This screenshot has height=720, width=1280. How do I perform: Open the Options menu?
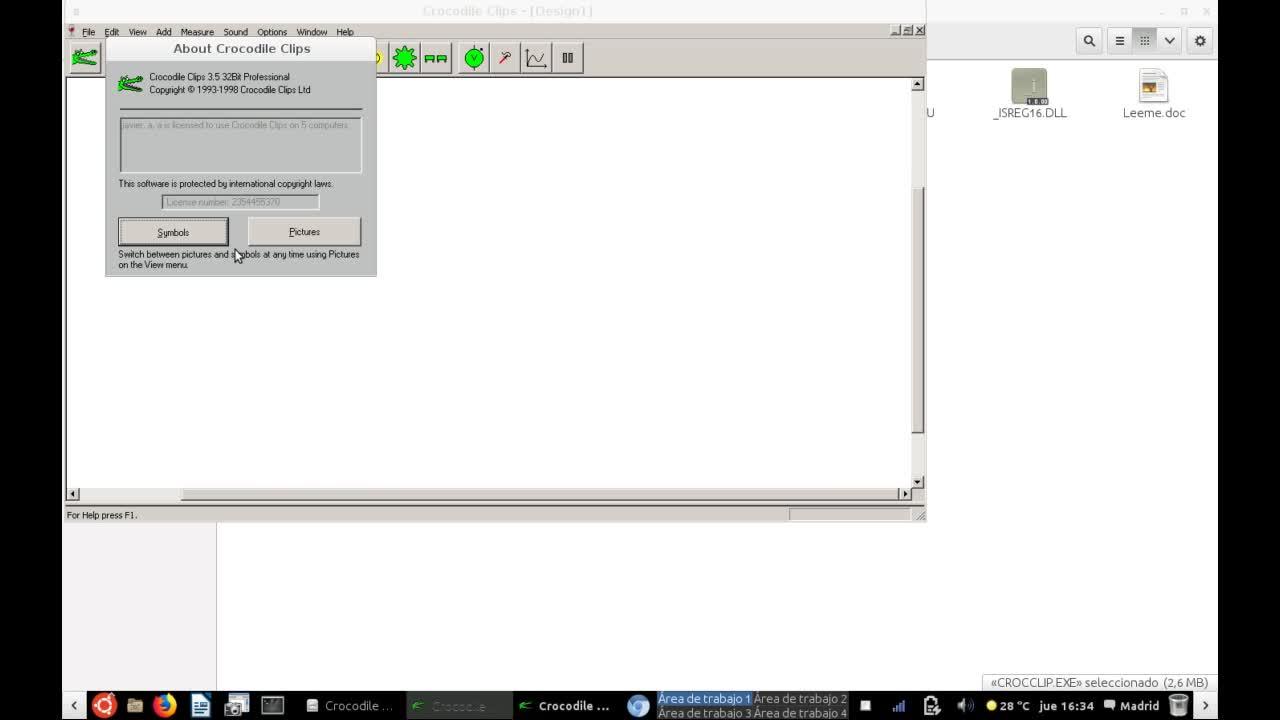tap(272, 32)
